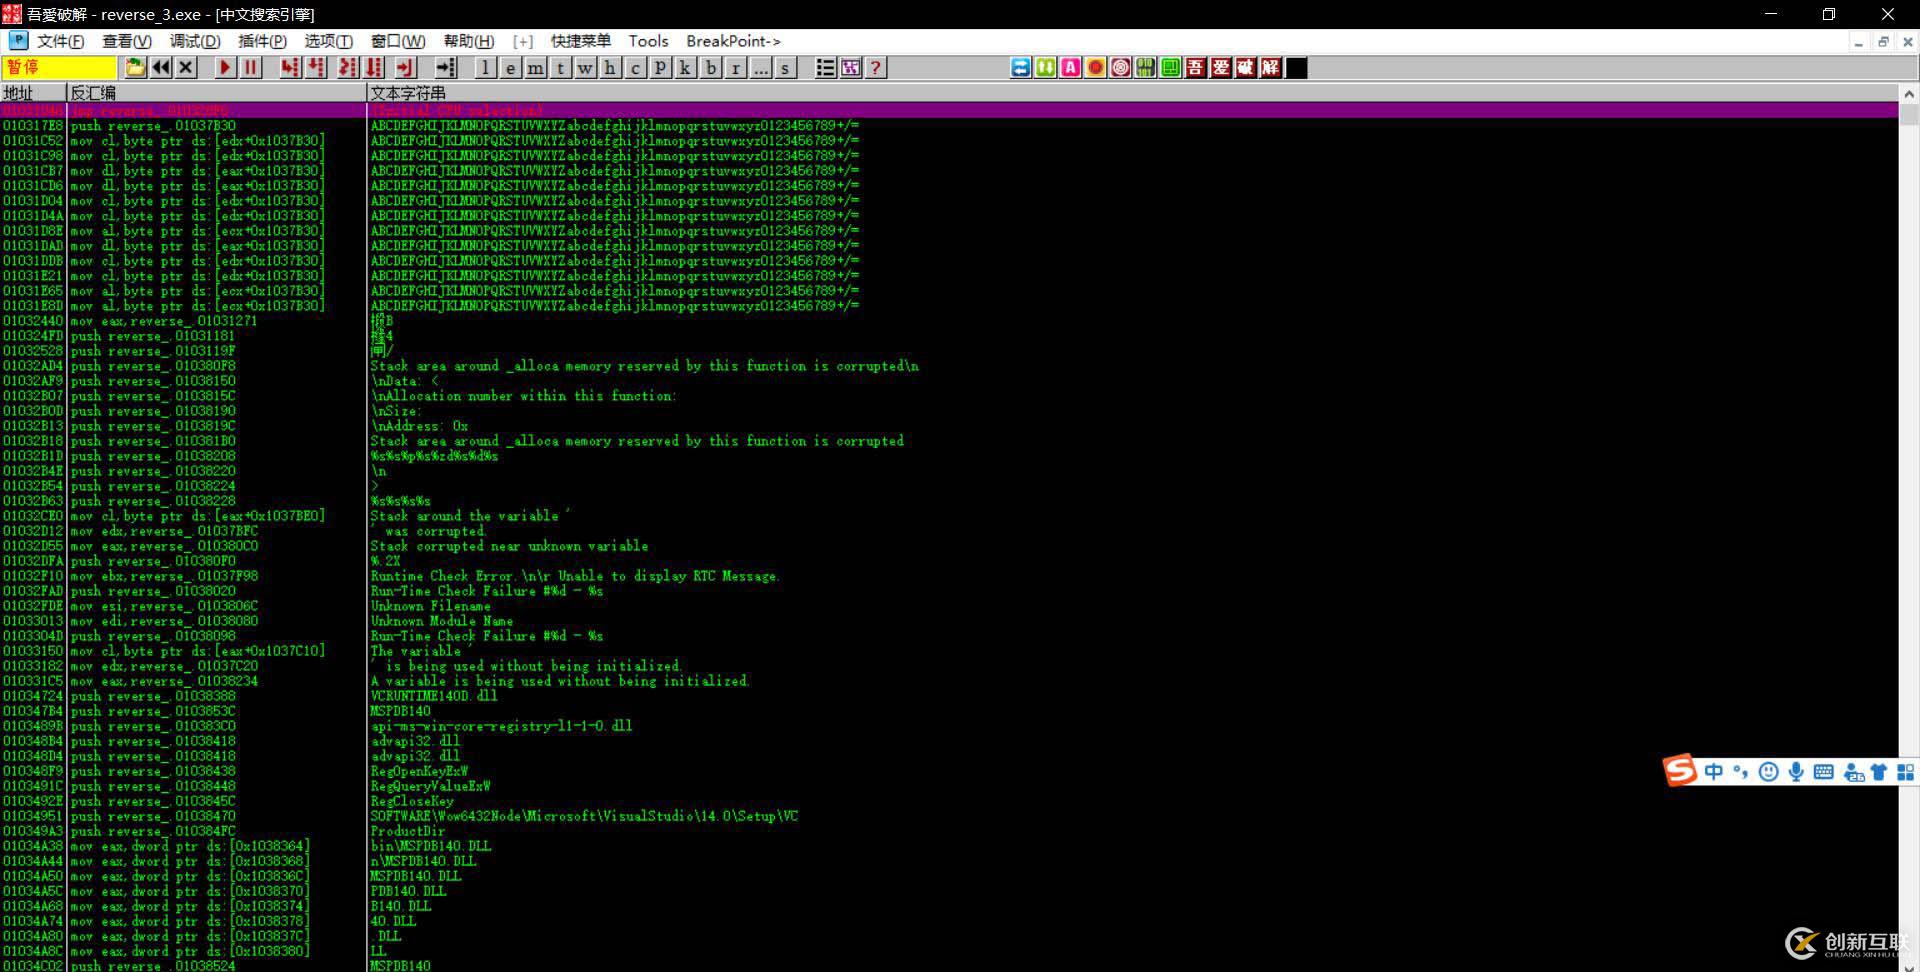Image resolution: width=1920 pixels, height=972 pixels.
Task: Click the restart program rewind icon
Action: point(161,67)
